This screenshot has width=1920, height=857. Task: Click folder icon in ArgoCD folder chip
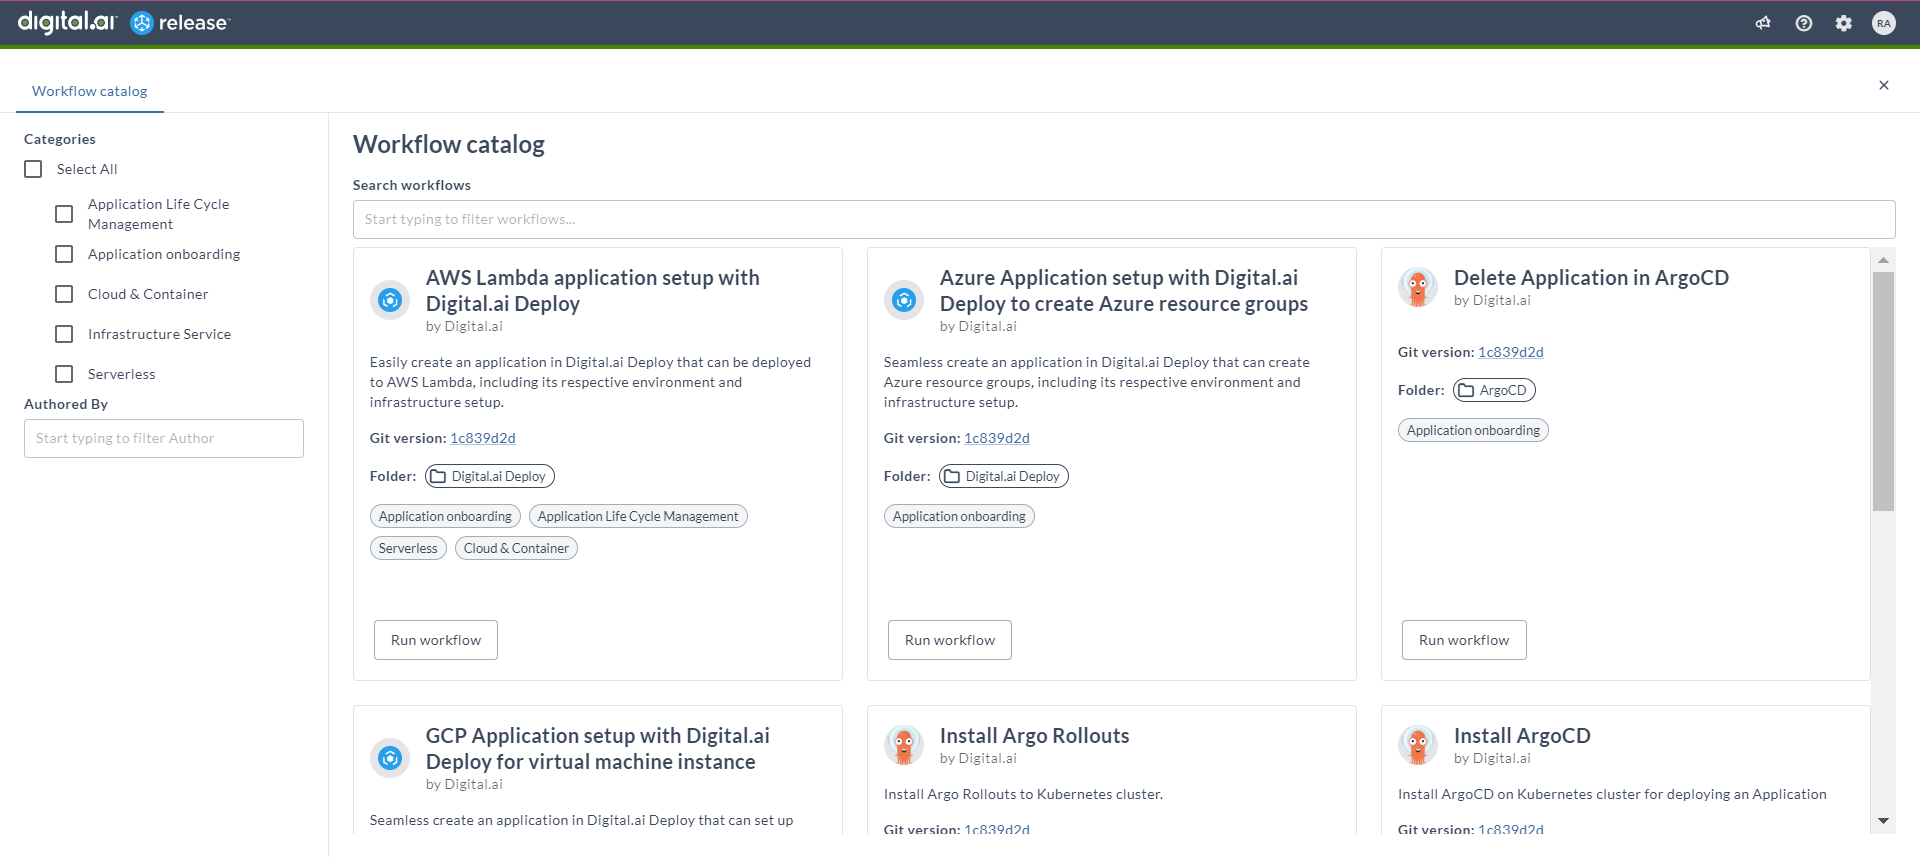click(x=1466, y=390)
